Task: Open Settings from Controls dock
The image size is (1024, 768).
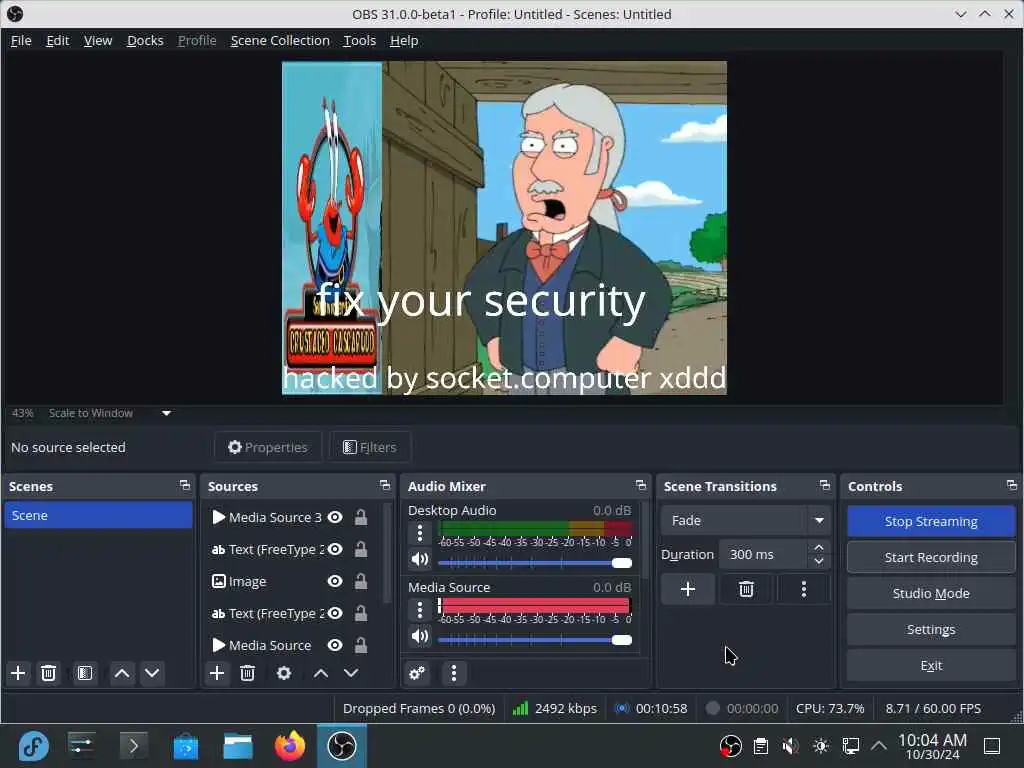Action: (931, 629)
